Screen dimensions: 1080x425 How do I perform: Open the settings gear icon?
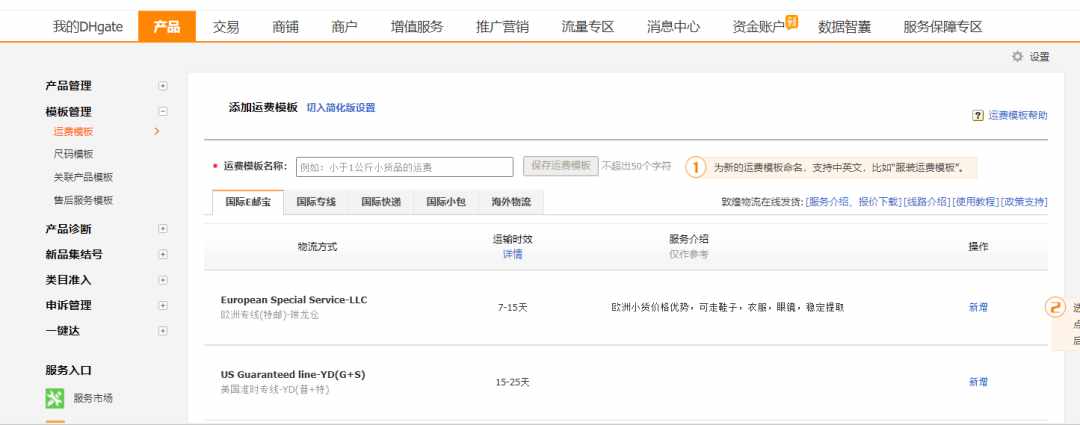point(1017,57)
